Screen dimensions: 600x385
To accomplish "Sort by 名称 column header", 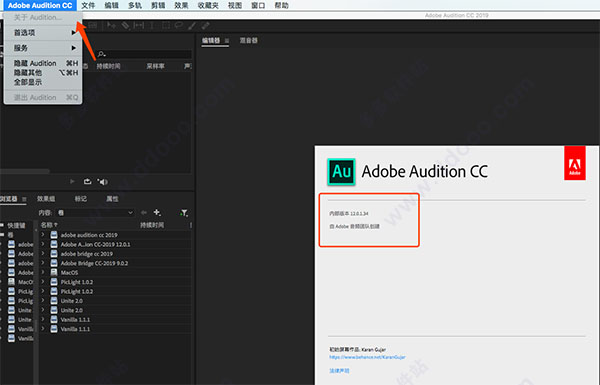I will point(49,225).
